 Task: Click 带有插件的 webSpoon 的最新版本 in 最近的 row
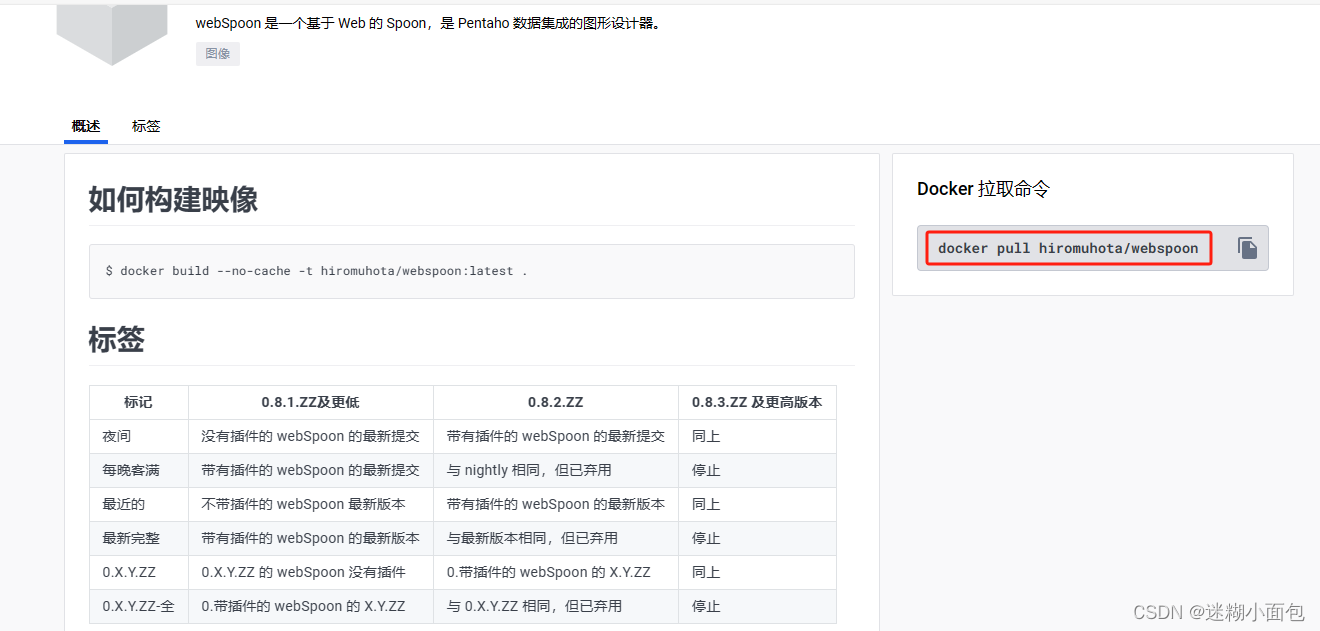coord(556,504)
